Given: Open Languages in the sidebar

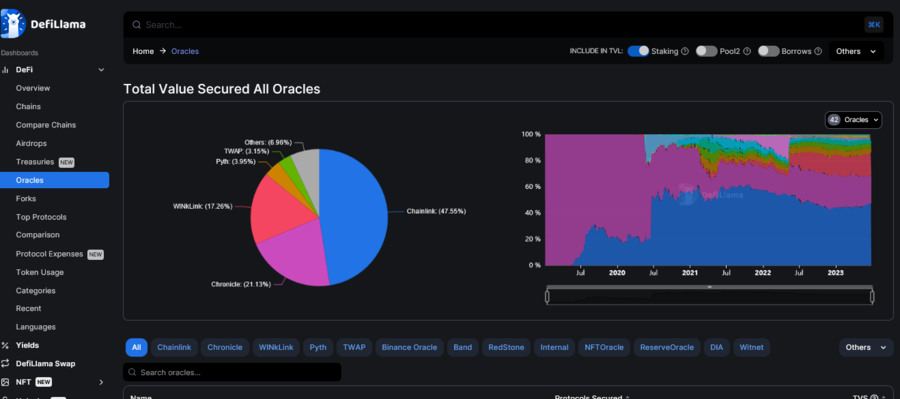Looking at the screenshot, I should point(36,327).
